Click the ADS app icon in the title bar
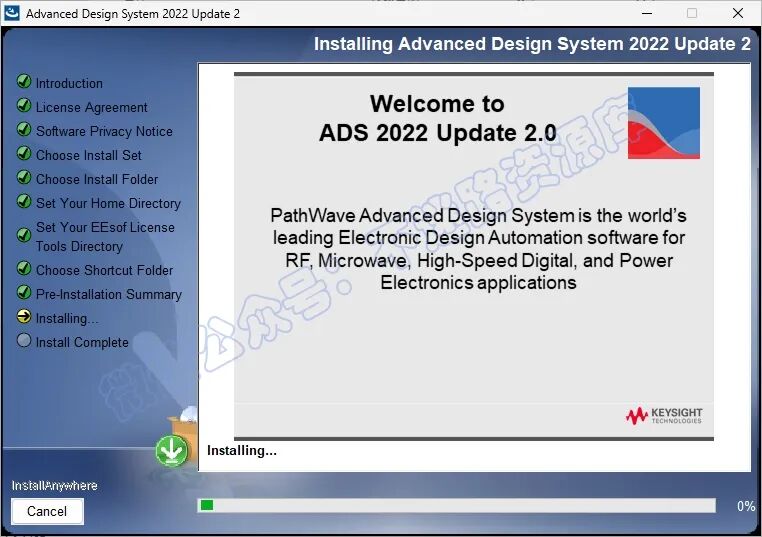Viewport: 762px width, 537px height. [12, 13]
